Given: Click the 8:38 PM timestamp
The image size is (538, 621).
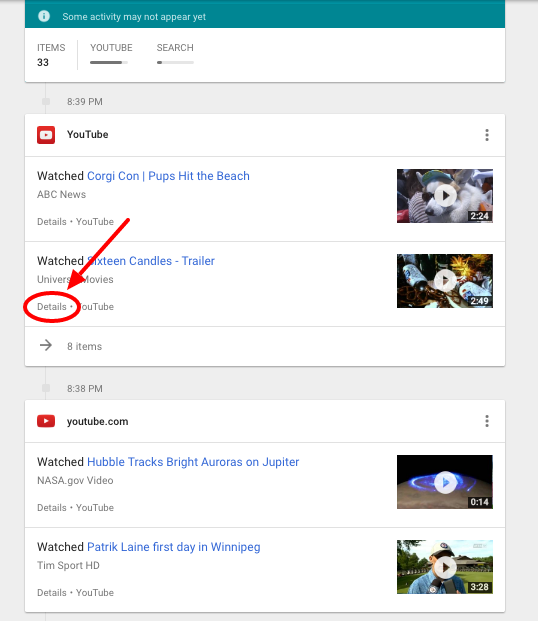Looking at the screenshot, I should [85, 389].
